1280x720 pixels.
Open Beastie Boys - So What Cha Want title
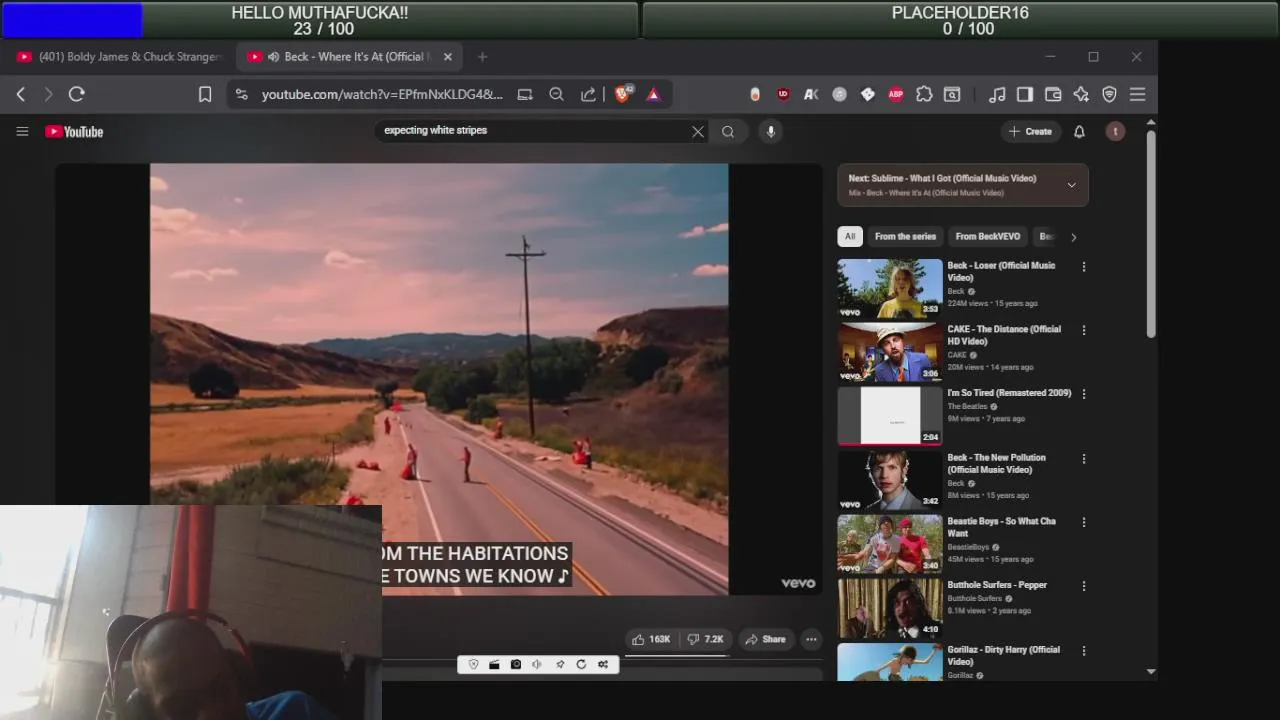coord(1001,527)
